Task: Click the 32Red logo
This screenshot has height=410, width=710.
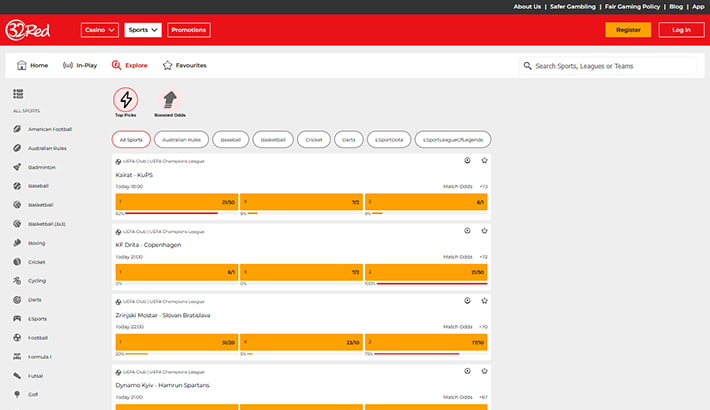Action: point(28,30)
